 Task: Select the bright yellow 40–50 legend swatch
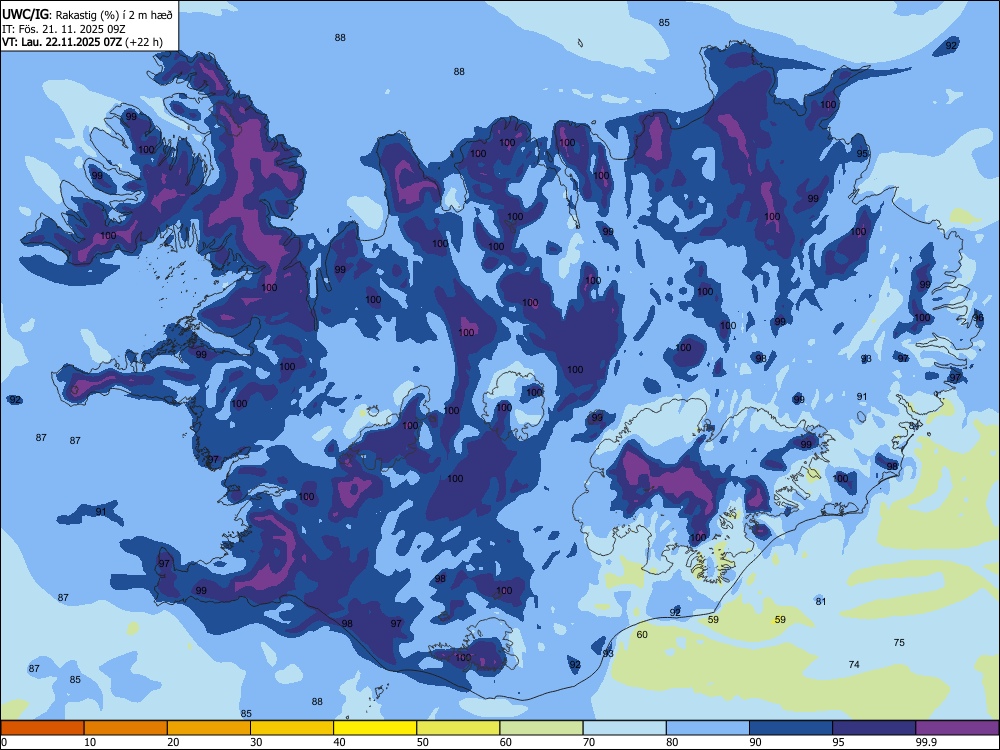click(375, 728)
